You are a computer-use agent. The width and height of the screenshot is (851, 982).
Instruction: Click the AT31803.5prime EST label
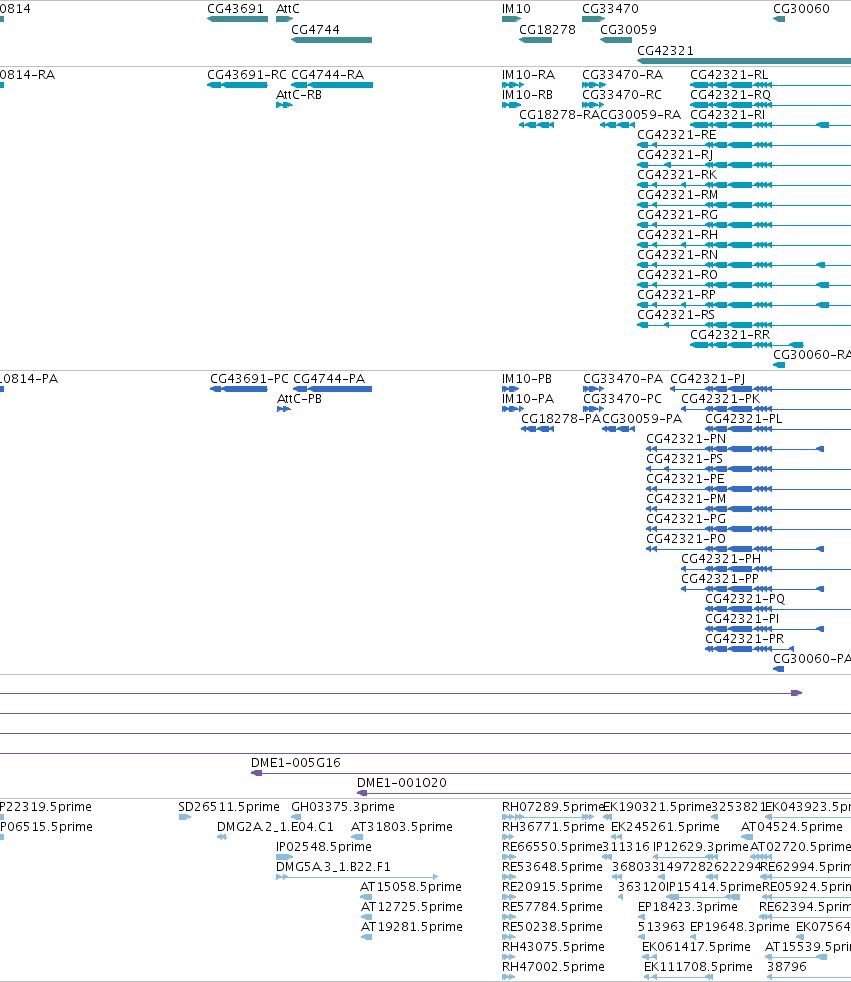pyautogui.click(x=402, y=827)
